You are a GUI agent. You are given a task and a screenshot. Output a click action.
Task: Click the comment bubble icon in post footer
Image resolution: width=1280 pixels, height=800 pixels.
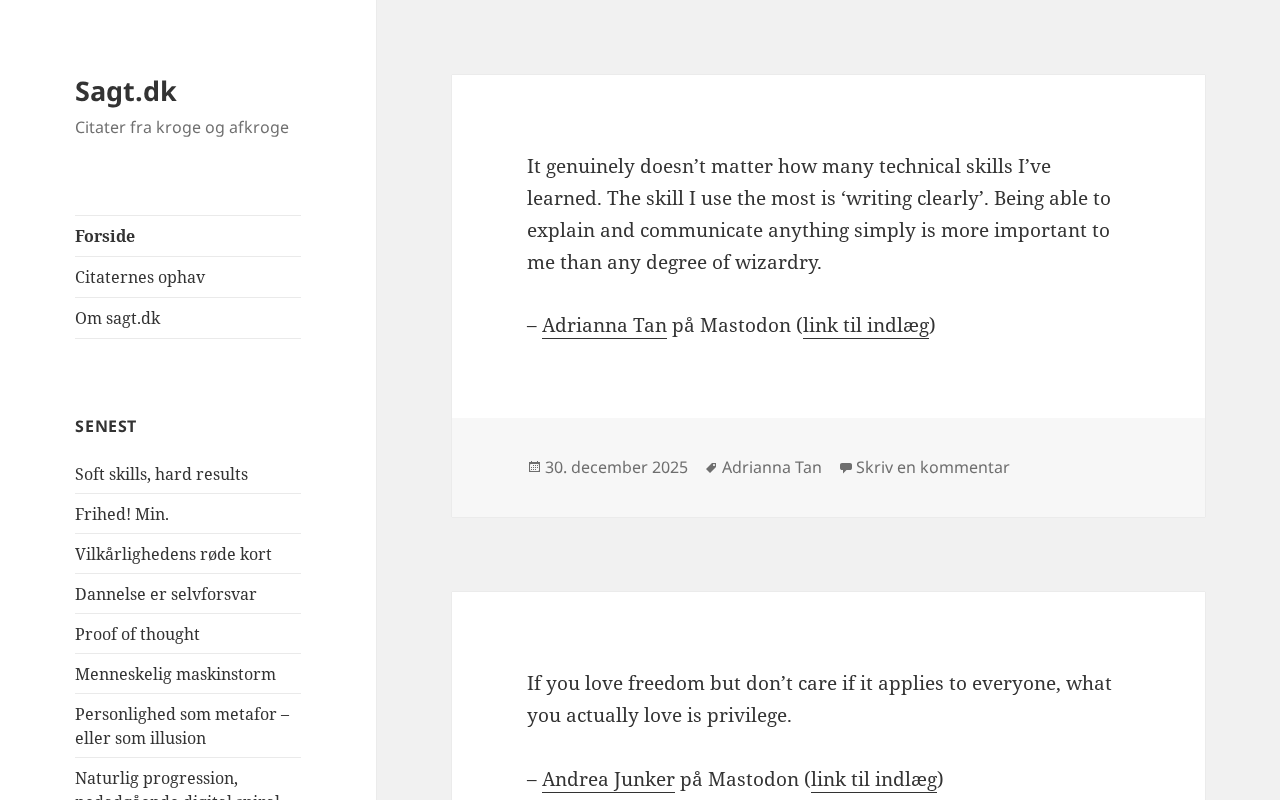(845, 467)
